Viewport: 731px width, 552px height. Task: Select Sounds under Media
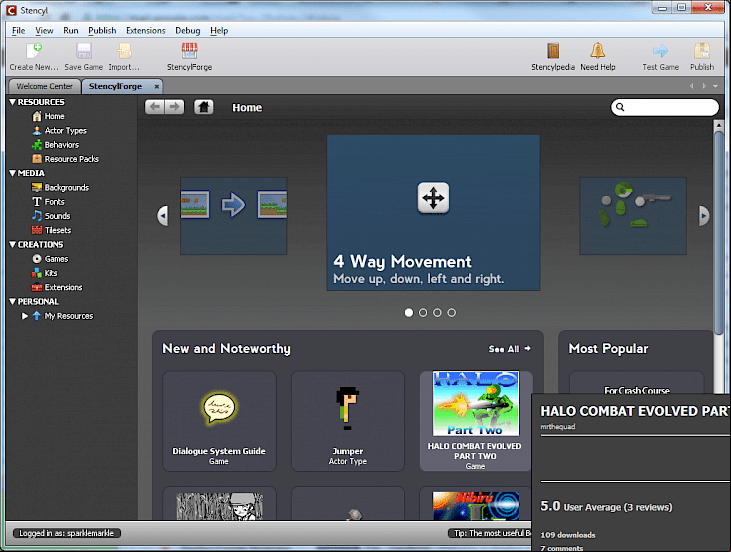tap(51, 216)
